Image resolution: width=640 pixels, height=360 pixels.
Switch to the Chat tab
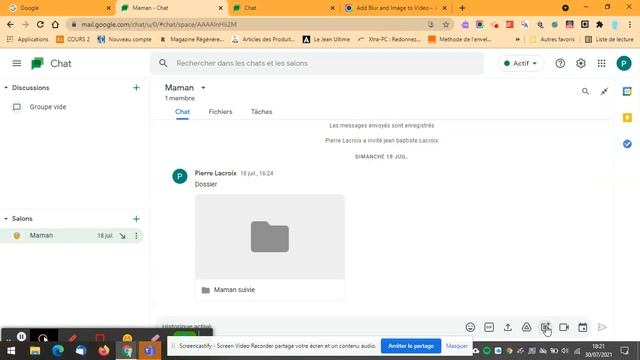point(182,111)
